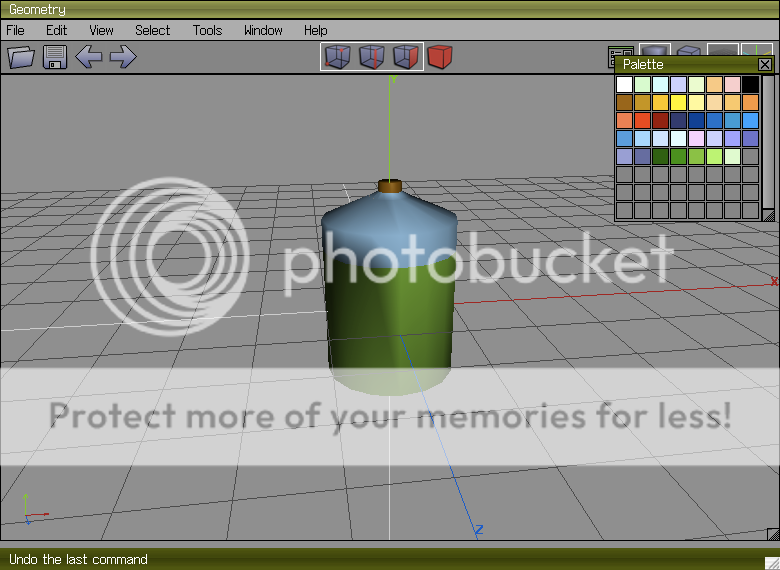Switch to body selection mode red cube
780x570 pixels.
pyautogui.click(x=440, y=57)
